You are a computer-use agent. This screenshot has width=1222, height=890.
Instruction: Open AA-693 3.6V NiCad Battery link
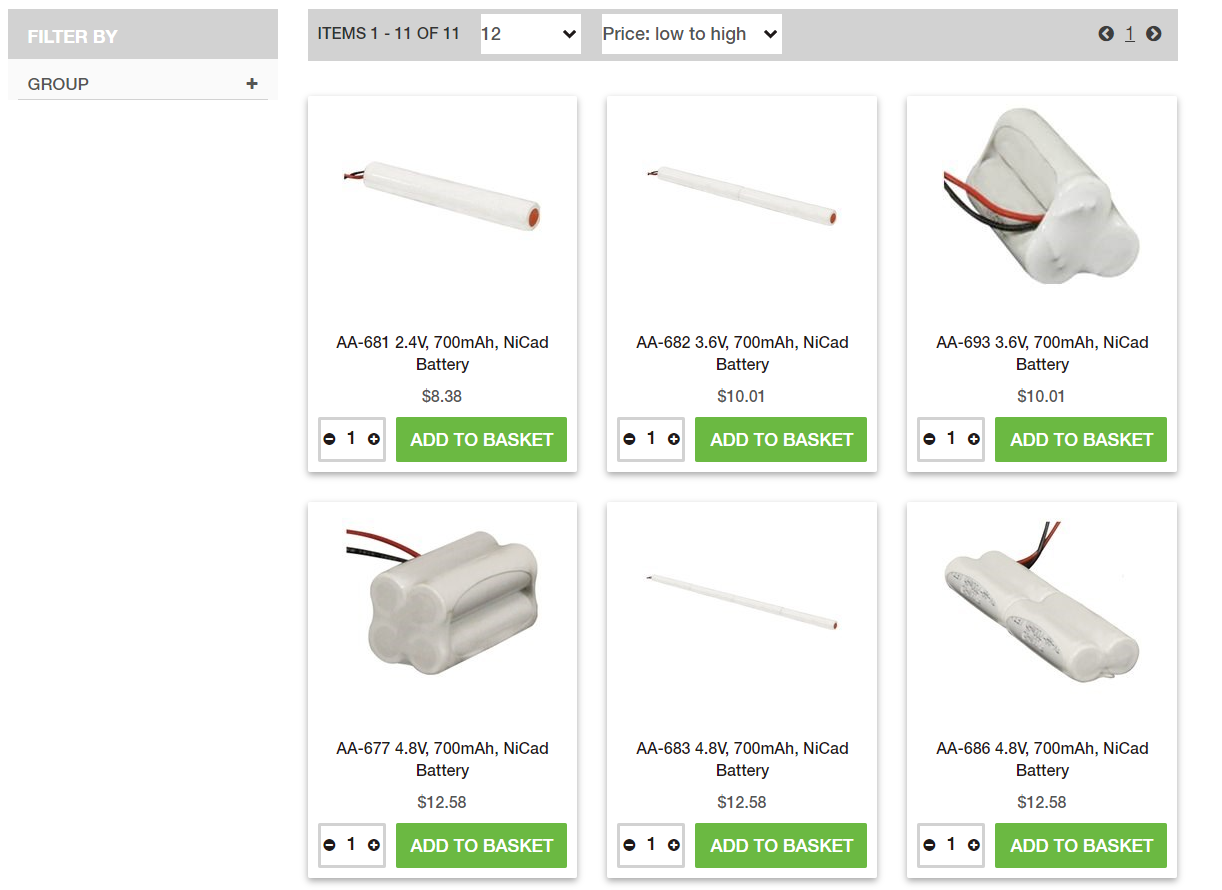pos(1042,353)
